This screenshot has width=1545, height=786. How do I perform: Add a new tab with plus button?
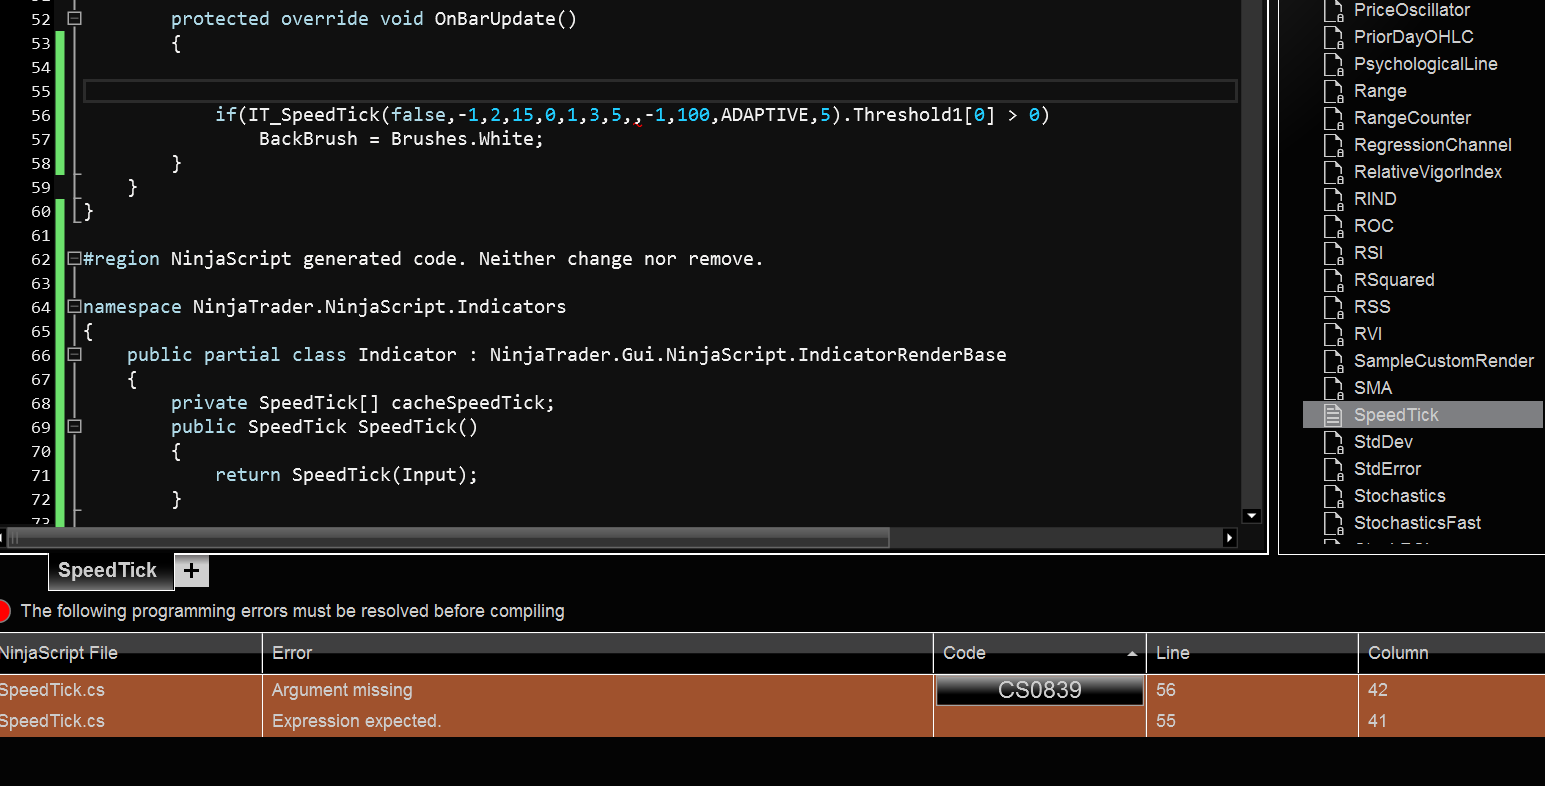191,571
